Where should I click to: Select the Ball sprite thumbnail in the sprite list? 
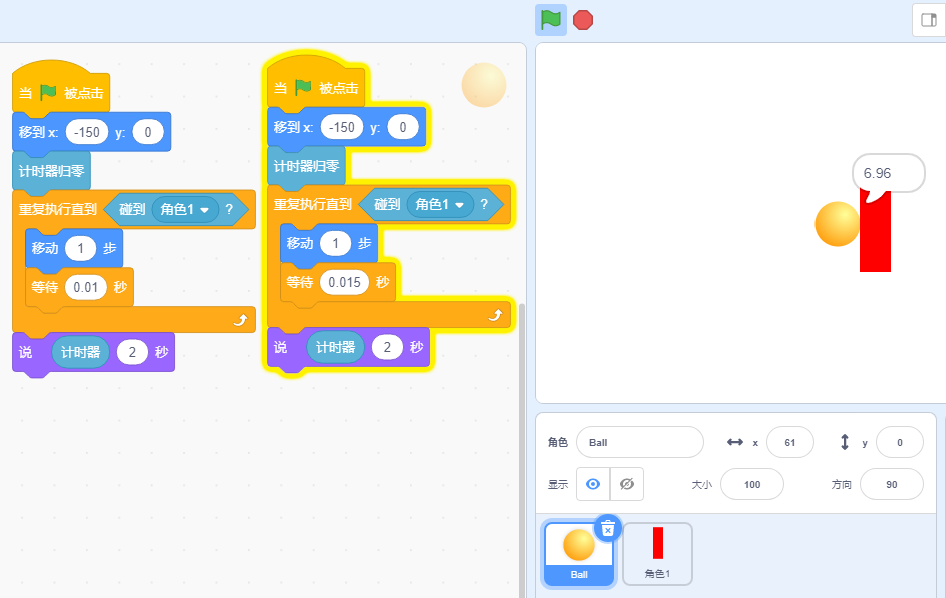click(x=579, y=554)
